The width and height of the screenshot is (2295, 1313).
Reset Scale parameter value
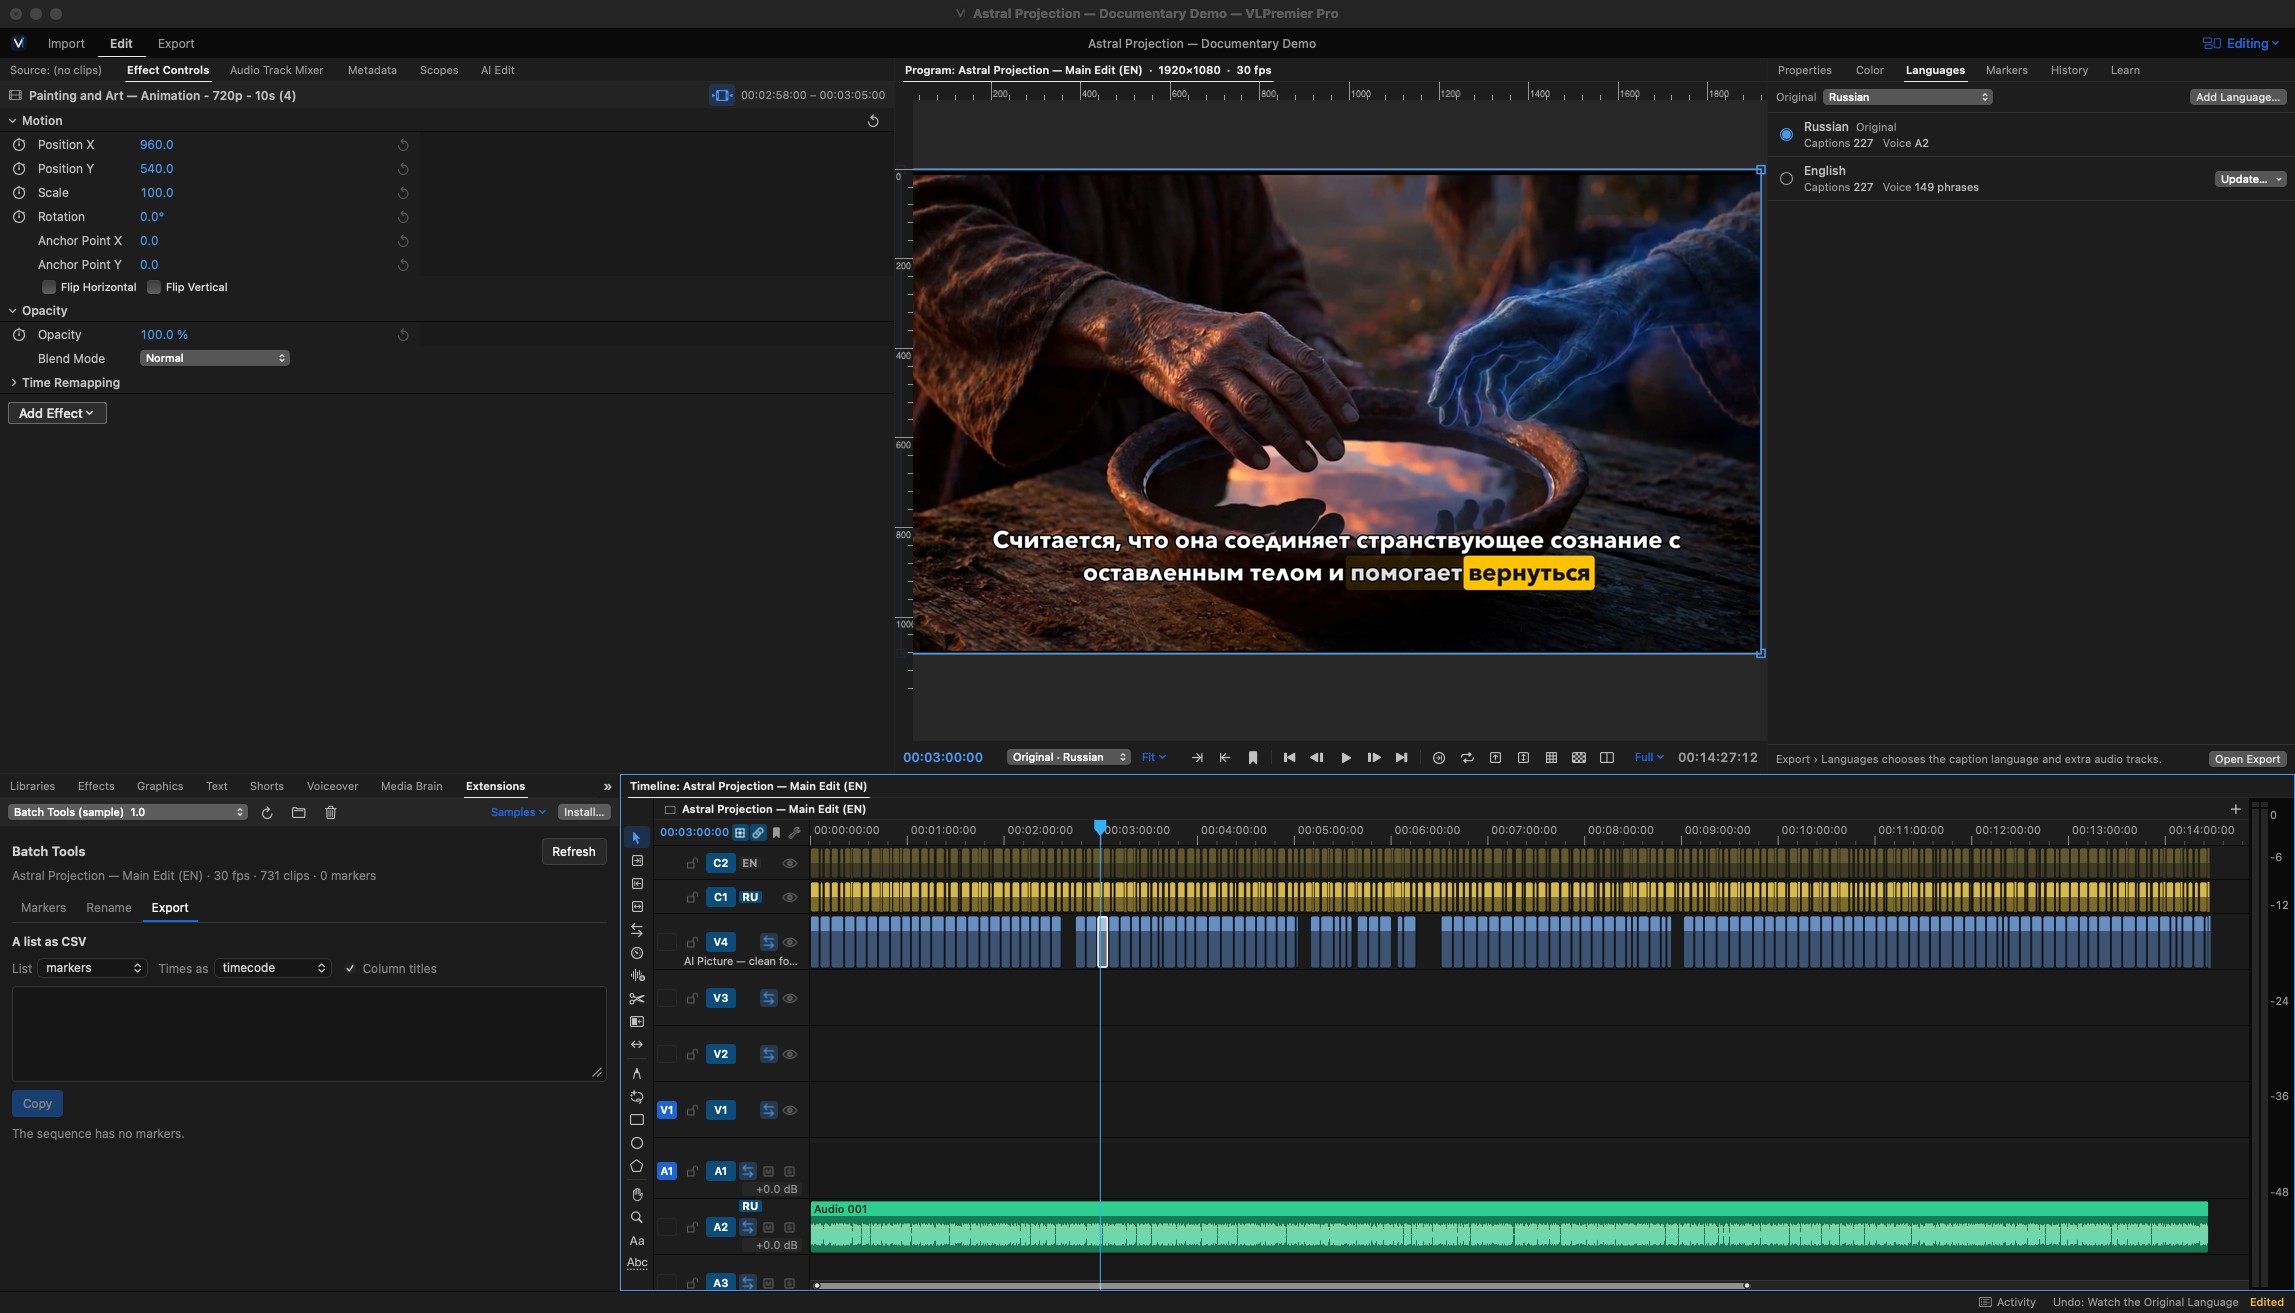tap(403, 193)
